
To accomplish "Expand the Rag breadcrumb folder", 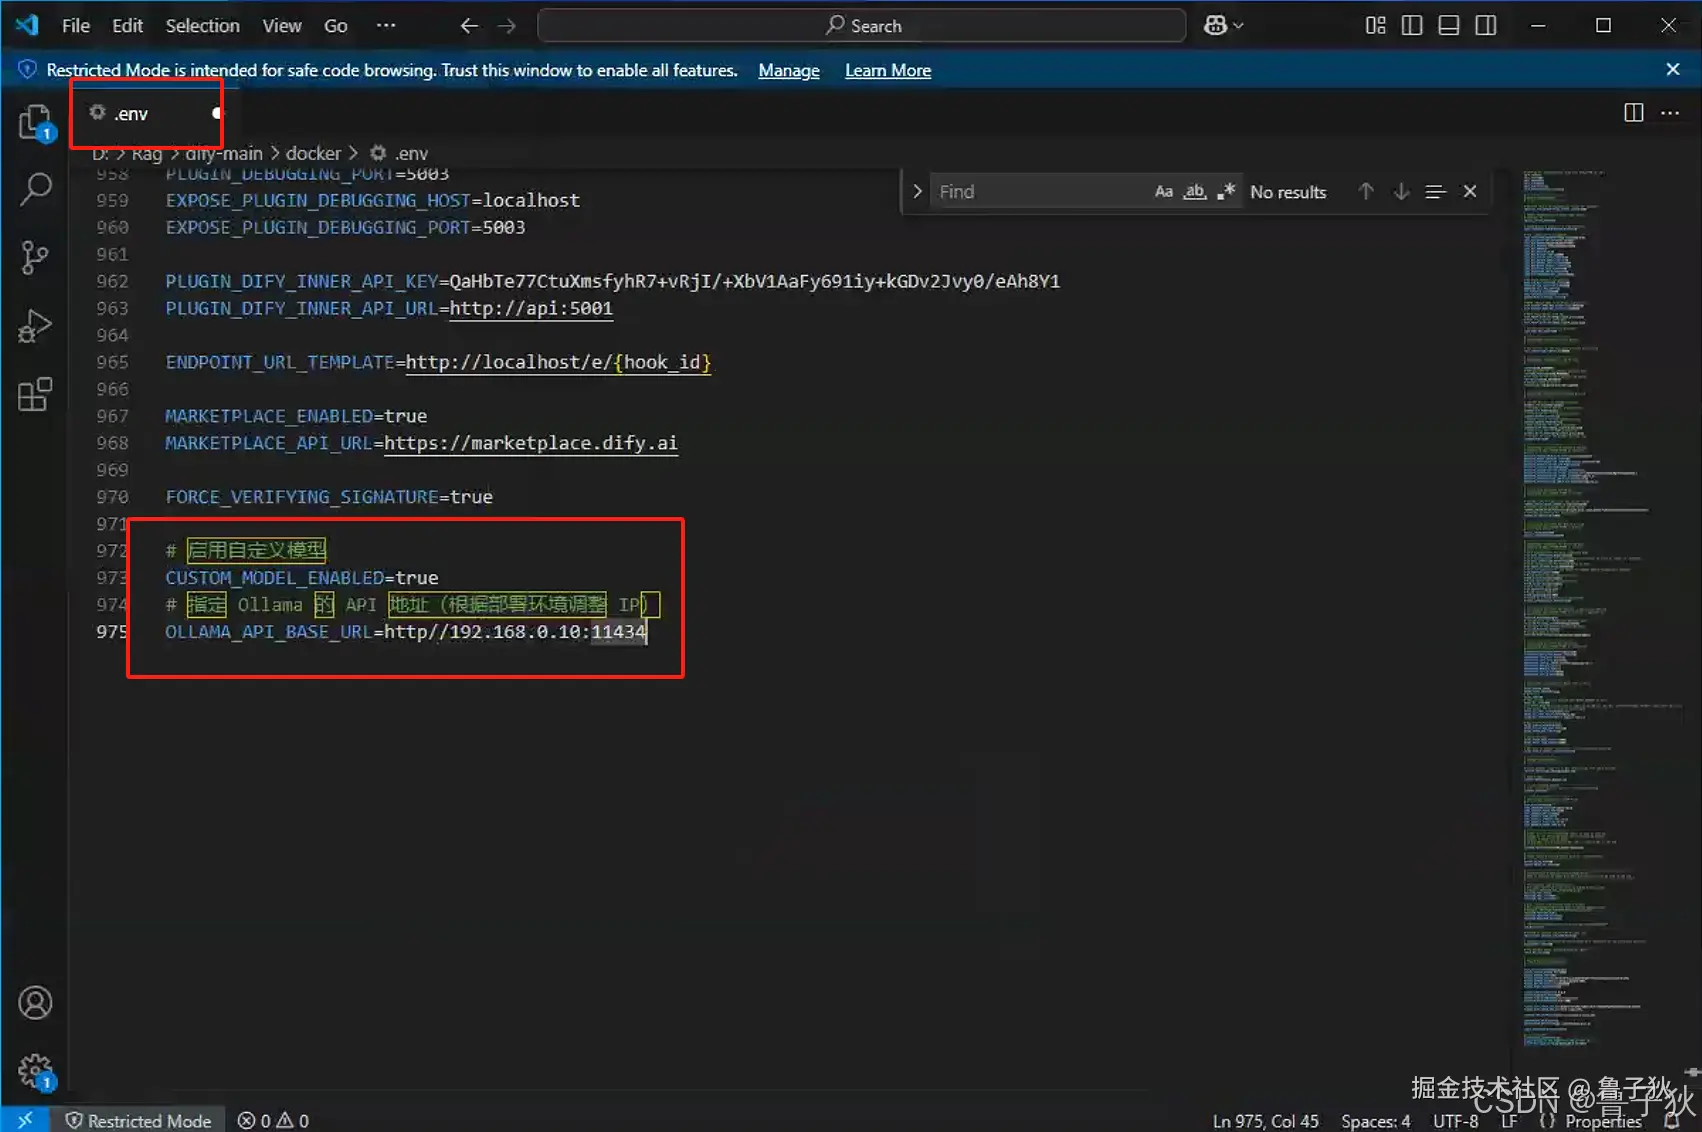I will tap(146, 153).
